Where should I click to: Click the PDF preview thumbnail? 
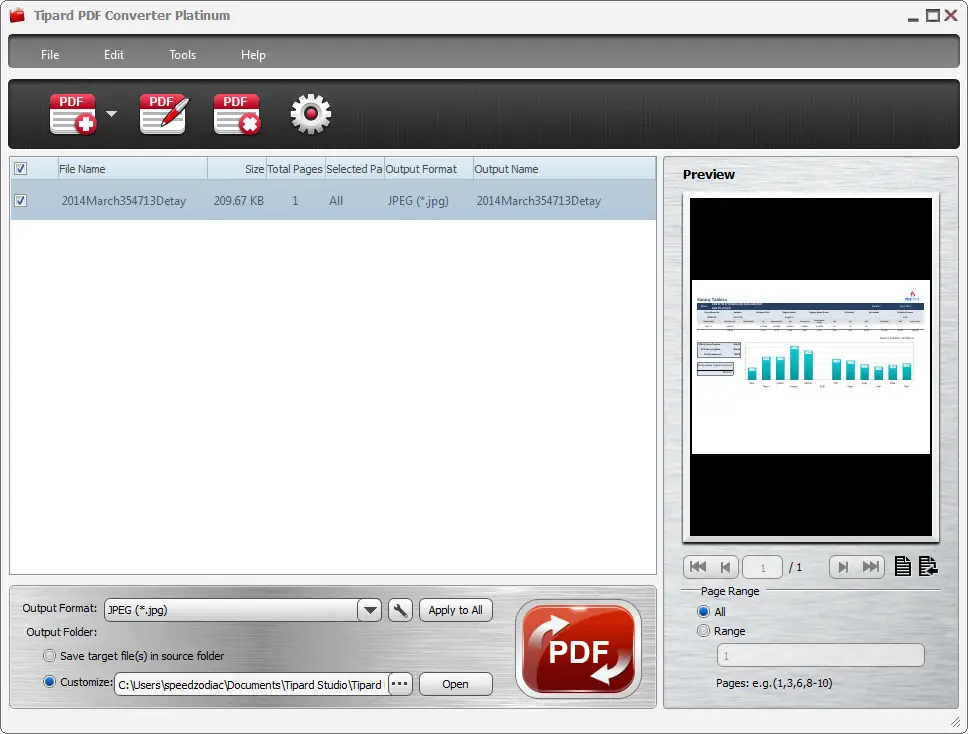811,367
